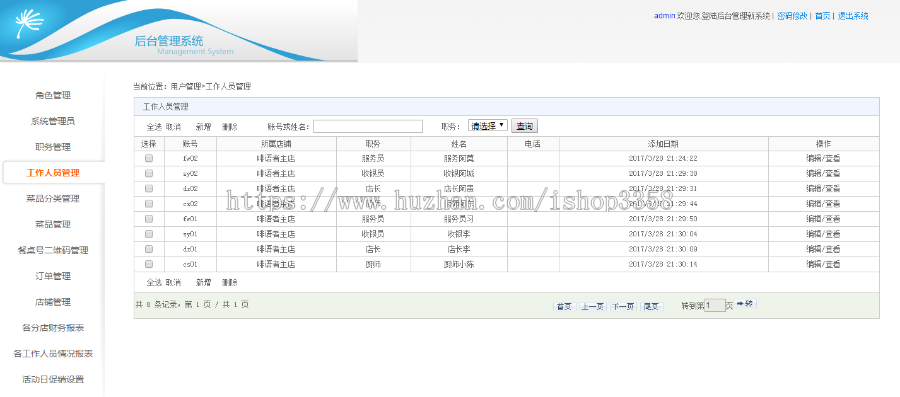900x397 pixels.
Task: Open 菜品分类管理 from the sidebar
Action: click(53, 198)
